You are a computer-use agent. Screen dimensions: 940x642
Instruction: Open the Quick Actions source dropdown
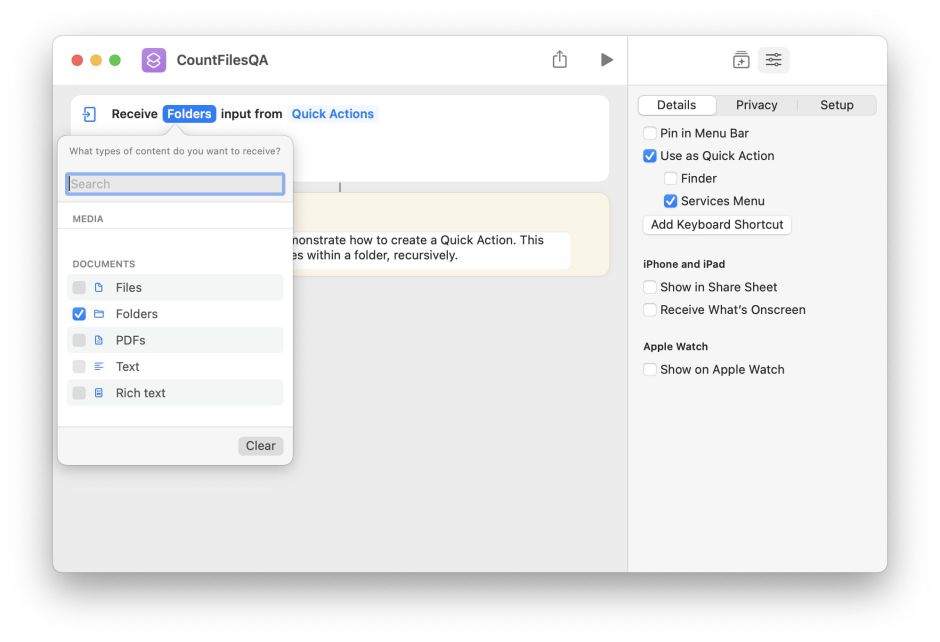332,114
